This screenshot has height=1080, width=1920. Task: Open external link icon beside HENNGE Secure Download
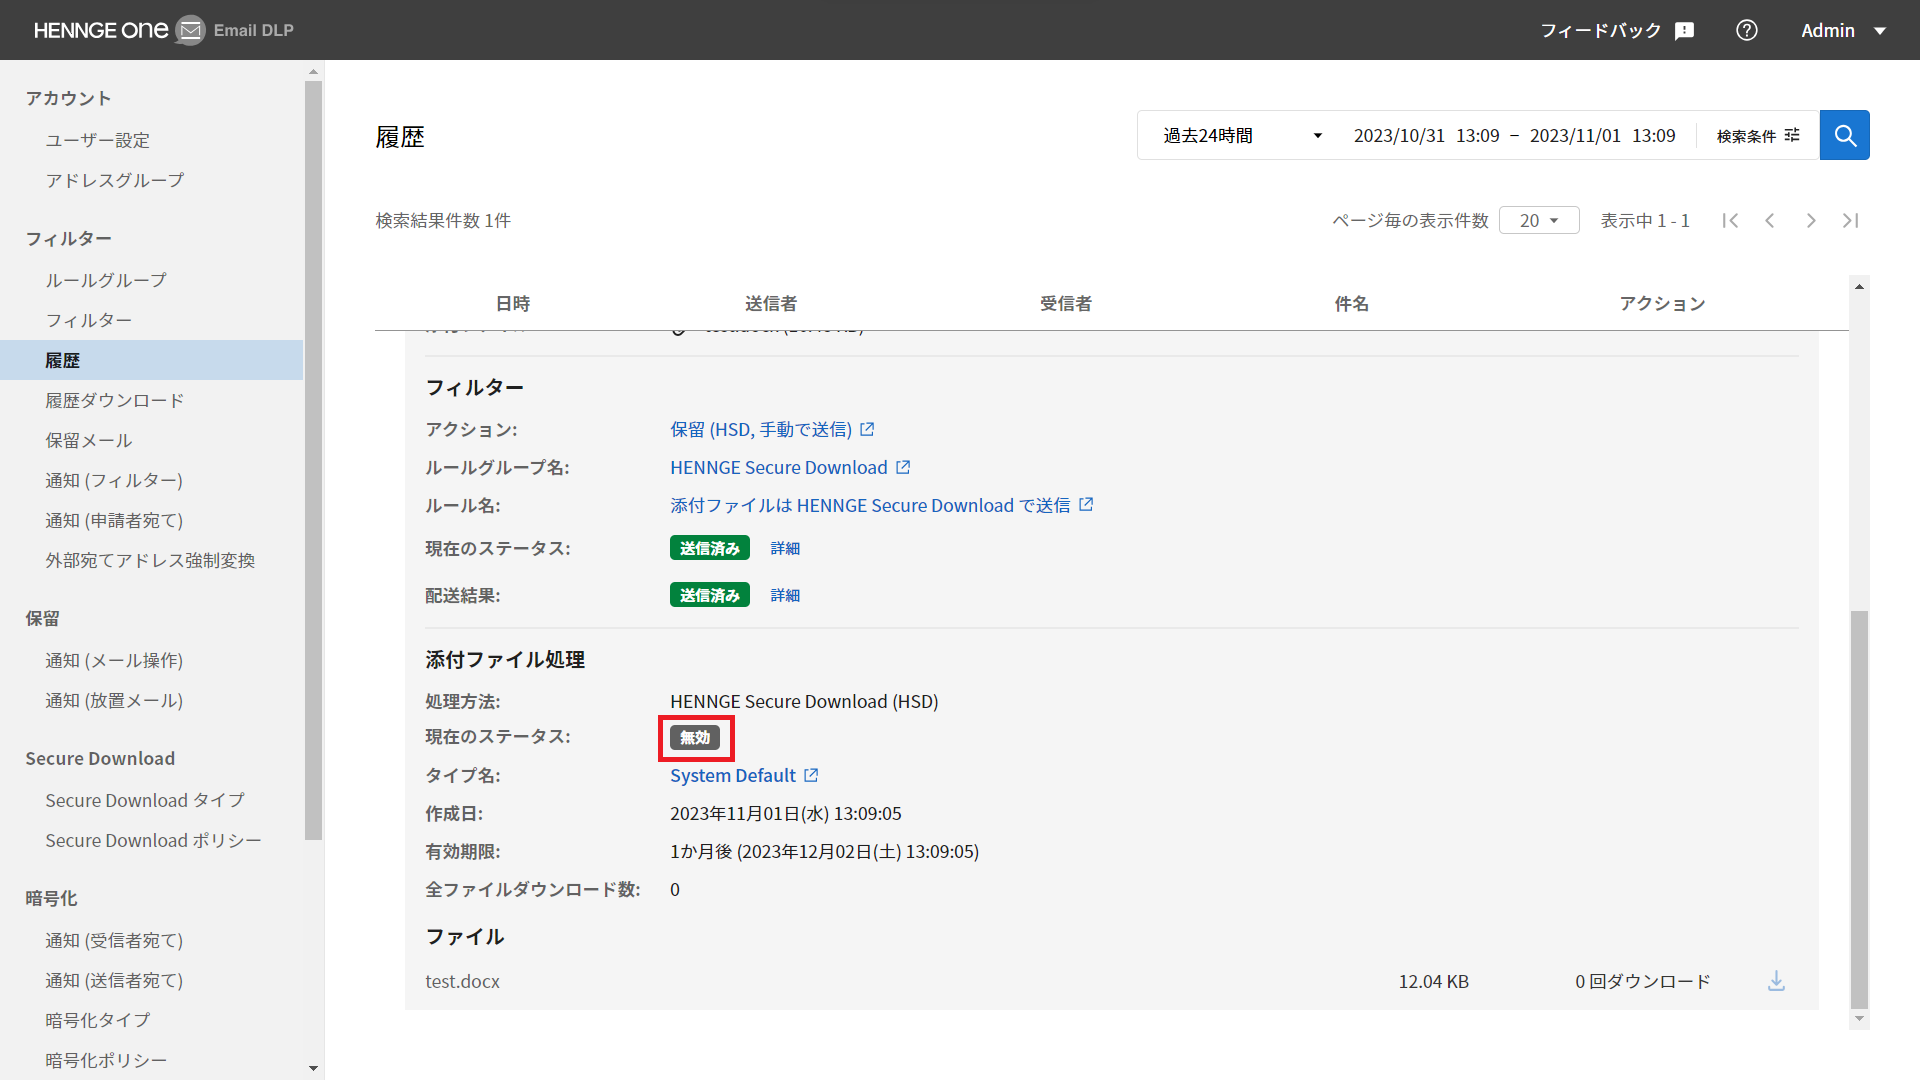coord(903,467)
